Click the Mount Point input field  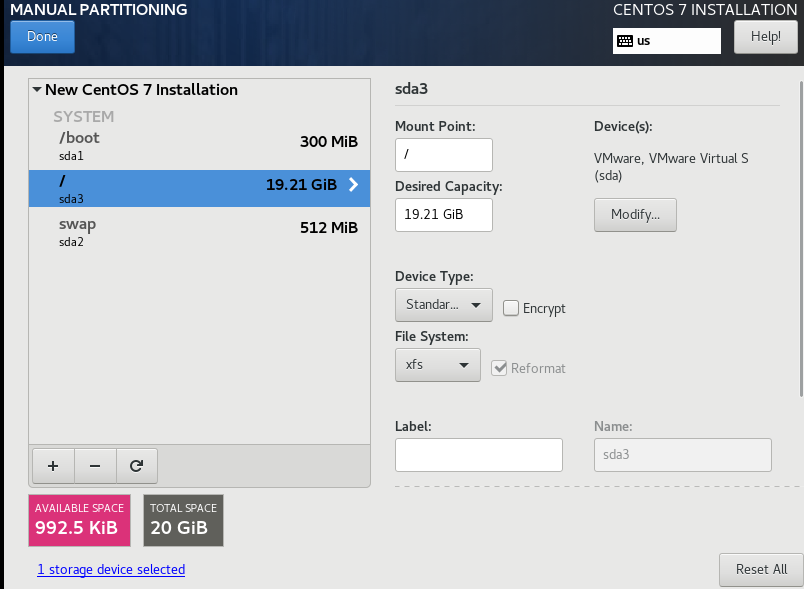click(x=444, y=154)
